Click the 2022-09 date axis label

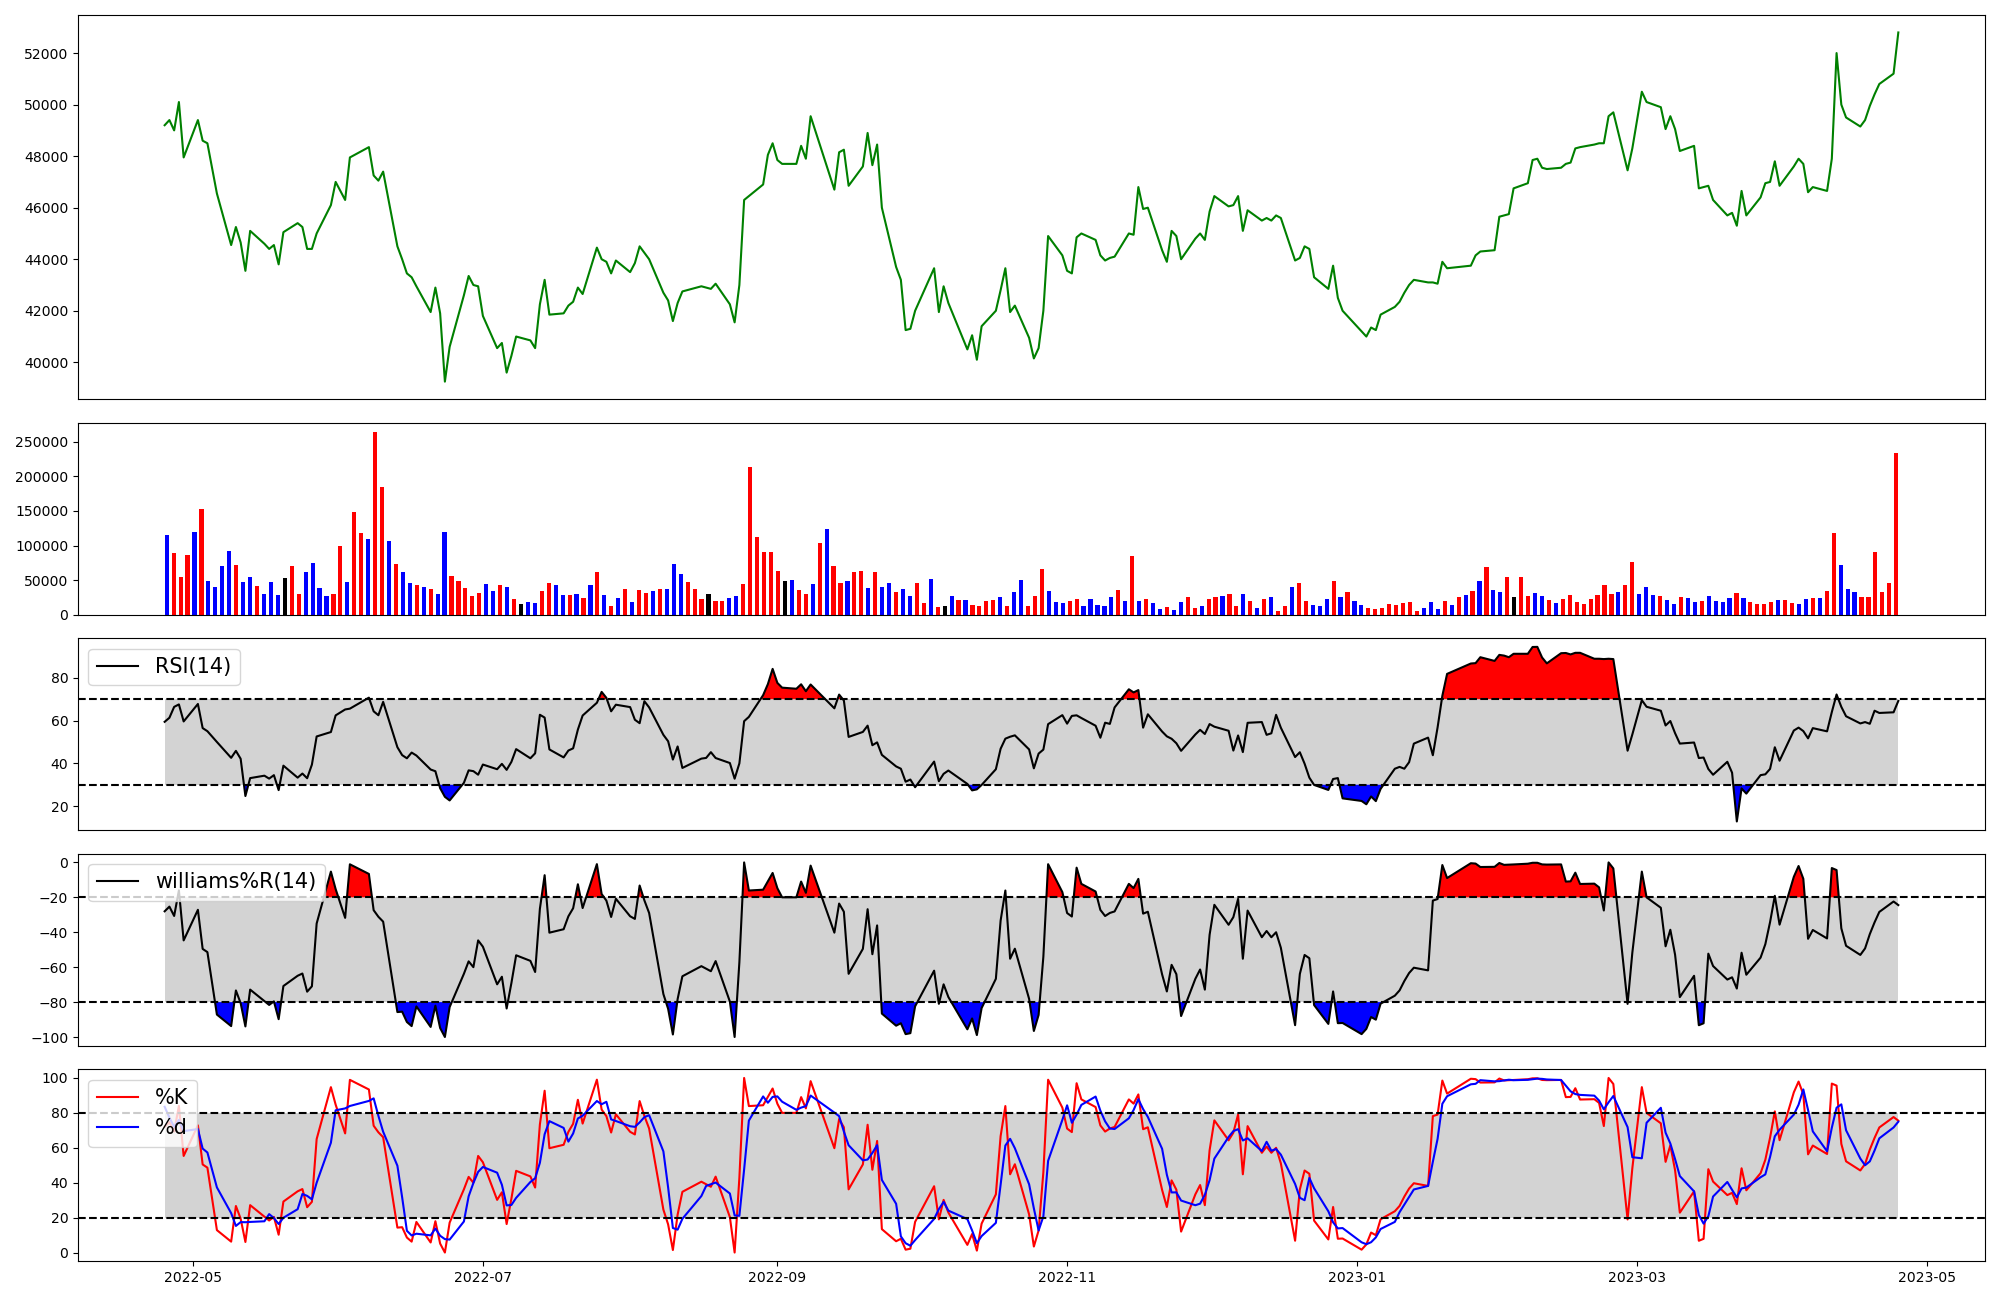[777, 1276]
